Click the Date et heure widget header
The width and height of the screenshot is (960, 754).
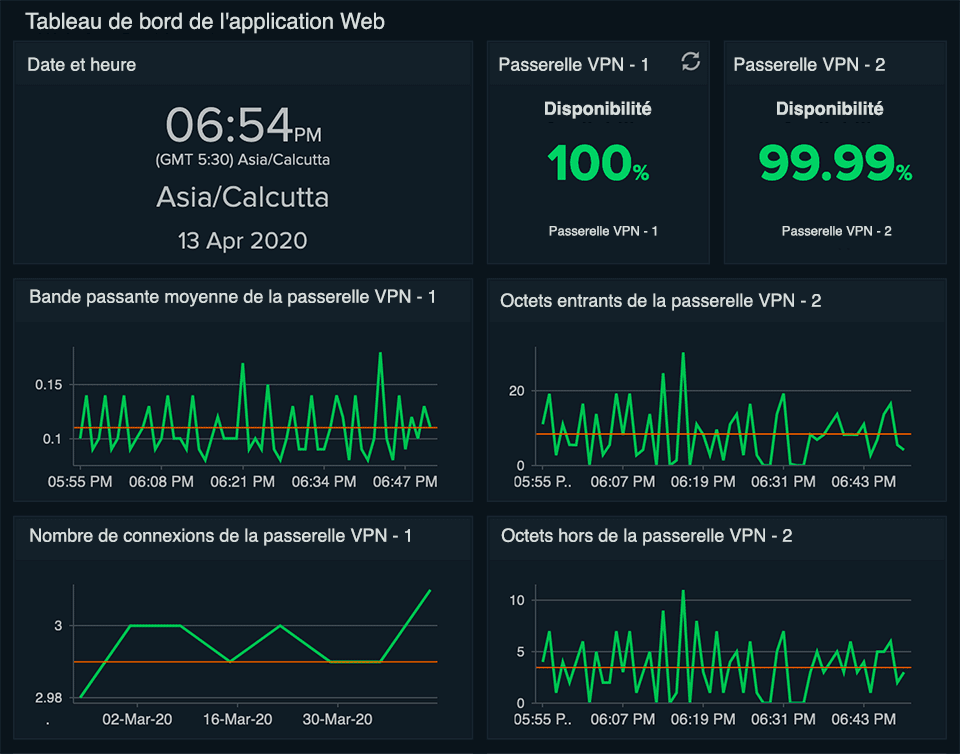tap(80, 64)
